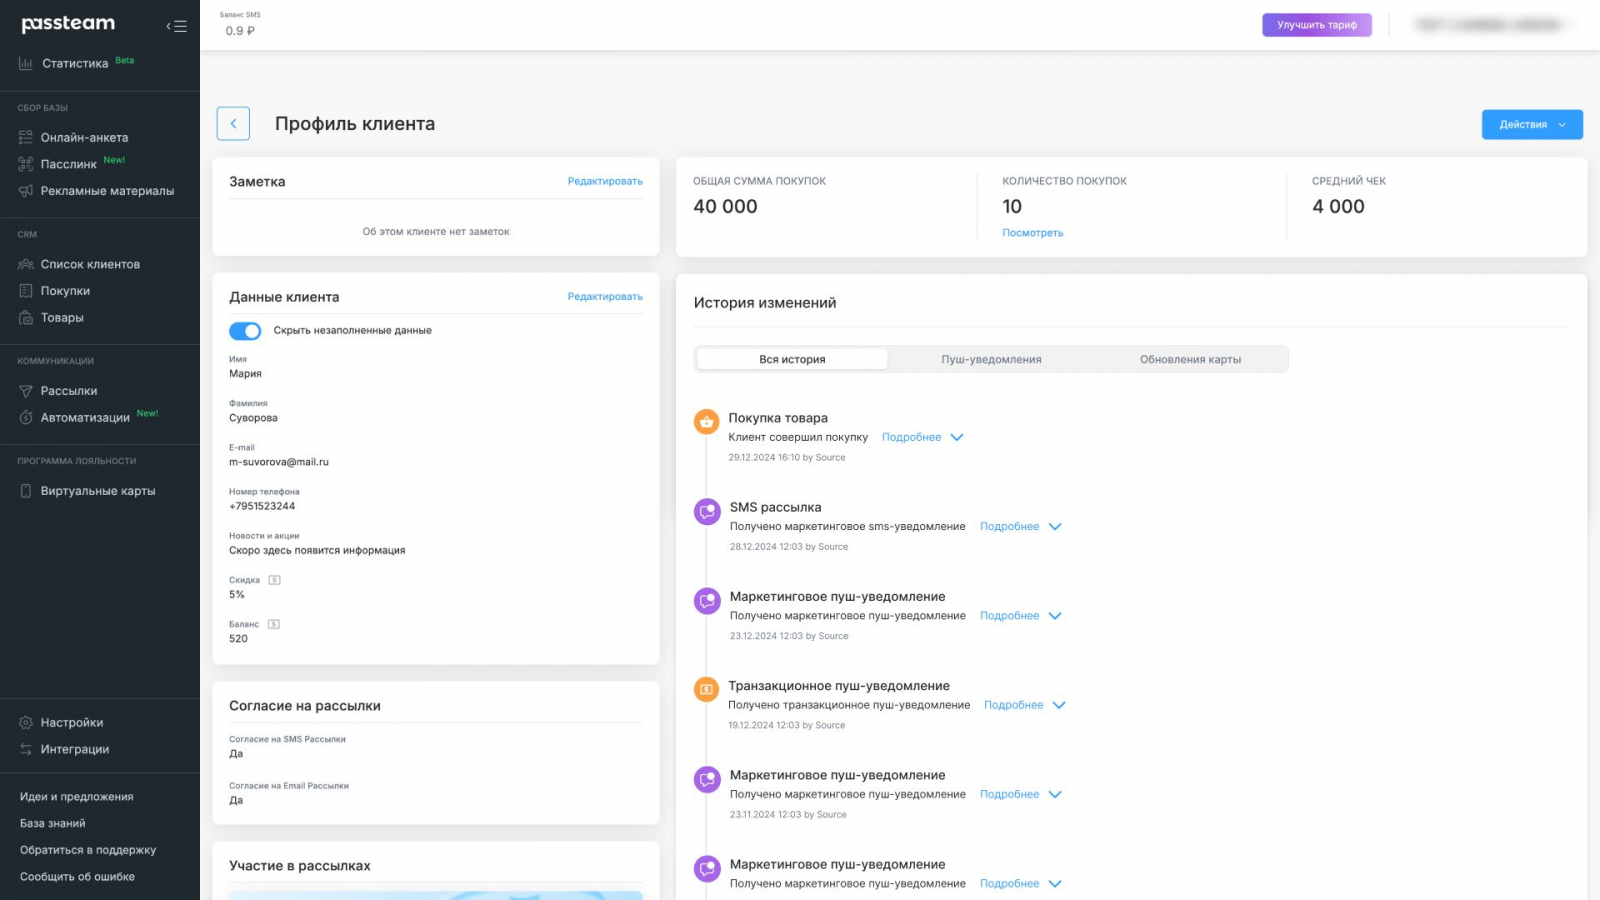Click the back arrow beside Профиль клиента
Image resolution: width=1600 pixels, height=900 pixels.
pyautogui.click(x=233, y=124)
